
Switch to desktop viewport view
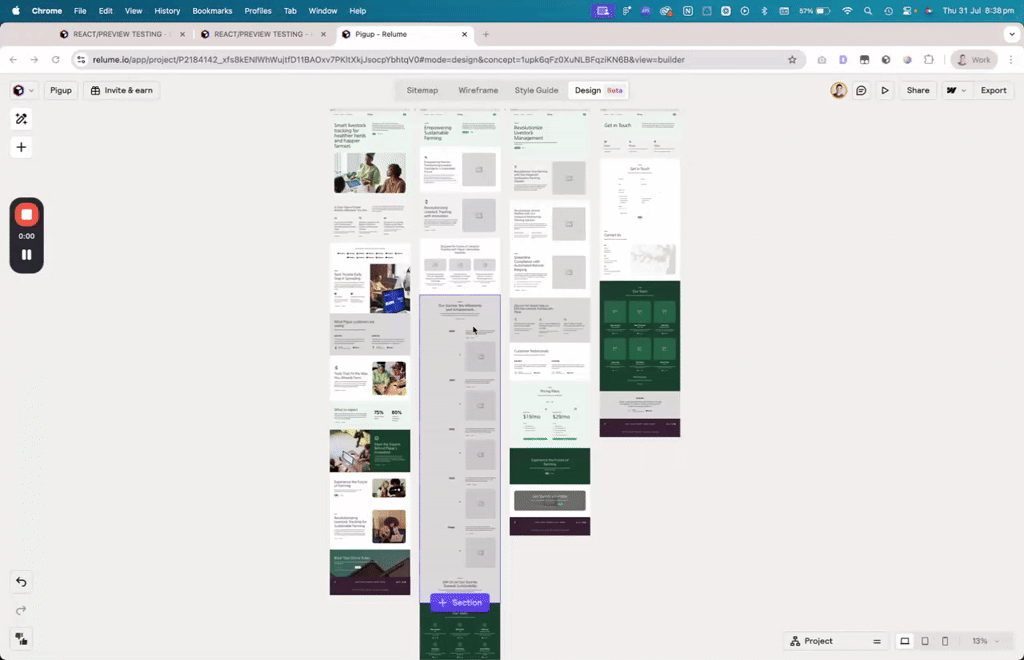point(905,641)
